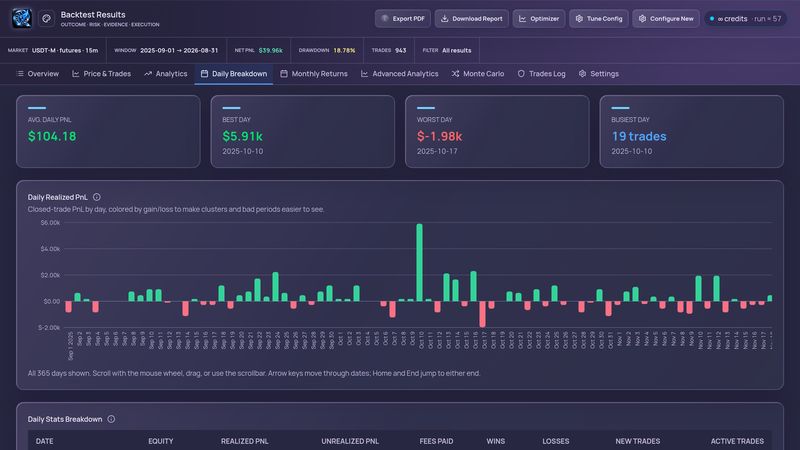The height and width of the screenshot is (450, 800).
Task: Click the FILTER All results field
Action: click(x=447, y=51)
